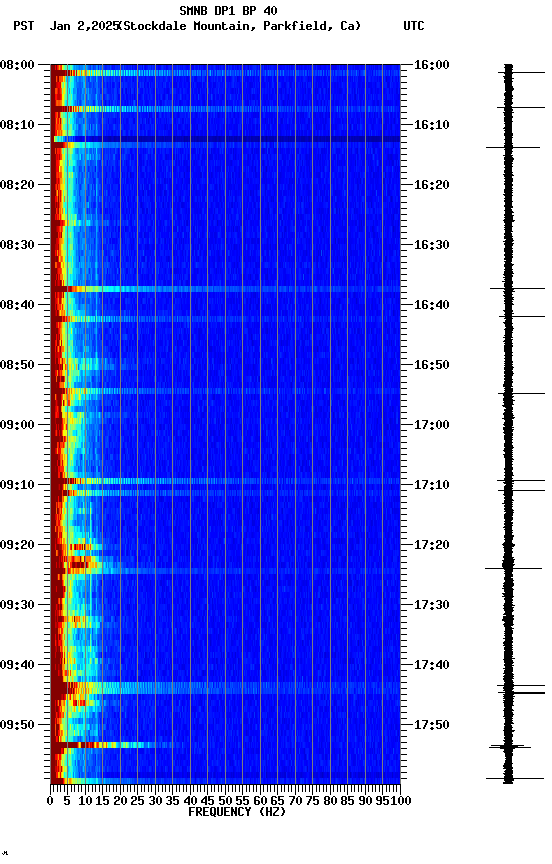Click the 09:10 PST time label
552x864 pixels.
pyautogui.click(x=17, y=485)
